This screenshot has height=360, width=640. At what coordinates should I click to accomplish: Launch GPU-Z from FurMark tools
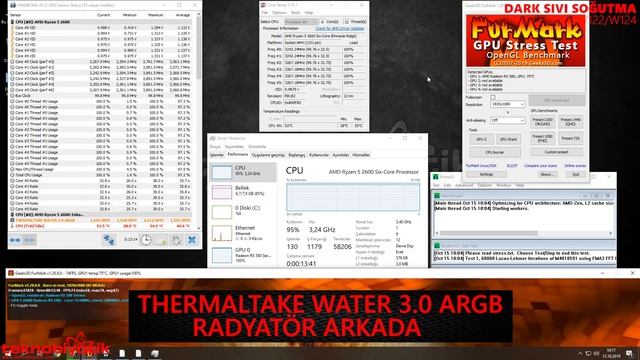tap(481, 139)
